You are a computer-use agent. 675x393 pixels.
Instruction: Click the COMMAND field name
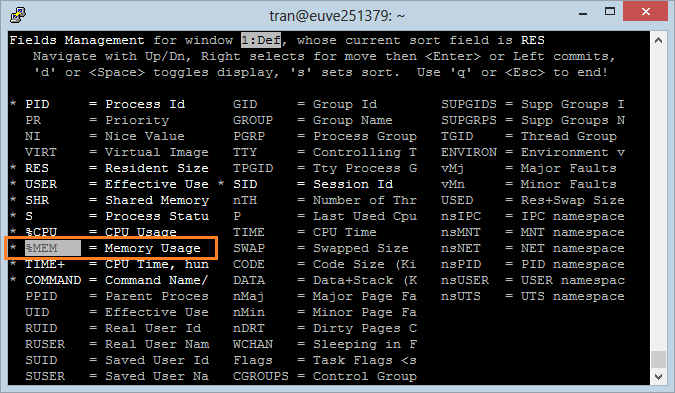pyautogui.click(x=53, y=280)
